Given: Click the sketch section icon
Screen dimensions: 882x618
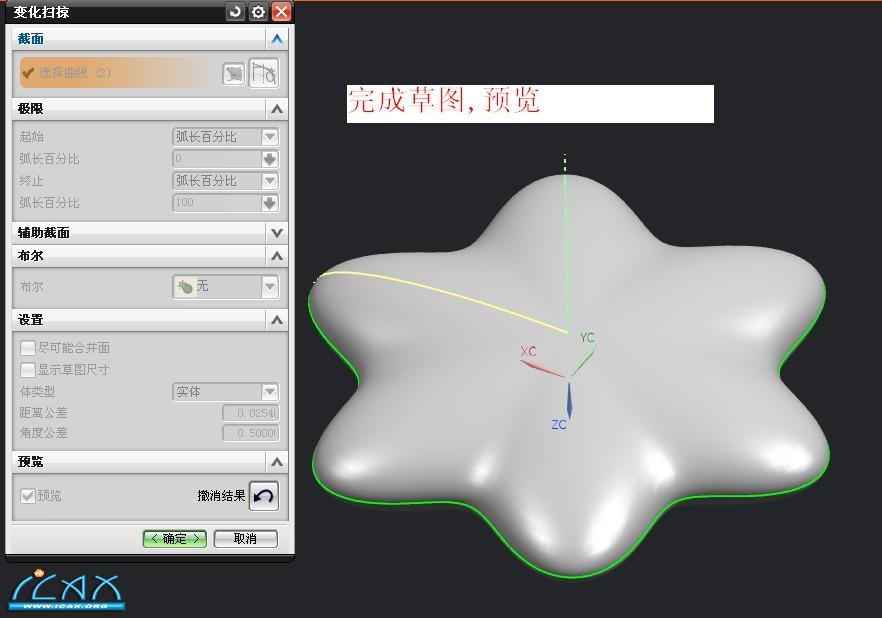Looking at the screenshot, I should tap(234, 74).
